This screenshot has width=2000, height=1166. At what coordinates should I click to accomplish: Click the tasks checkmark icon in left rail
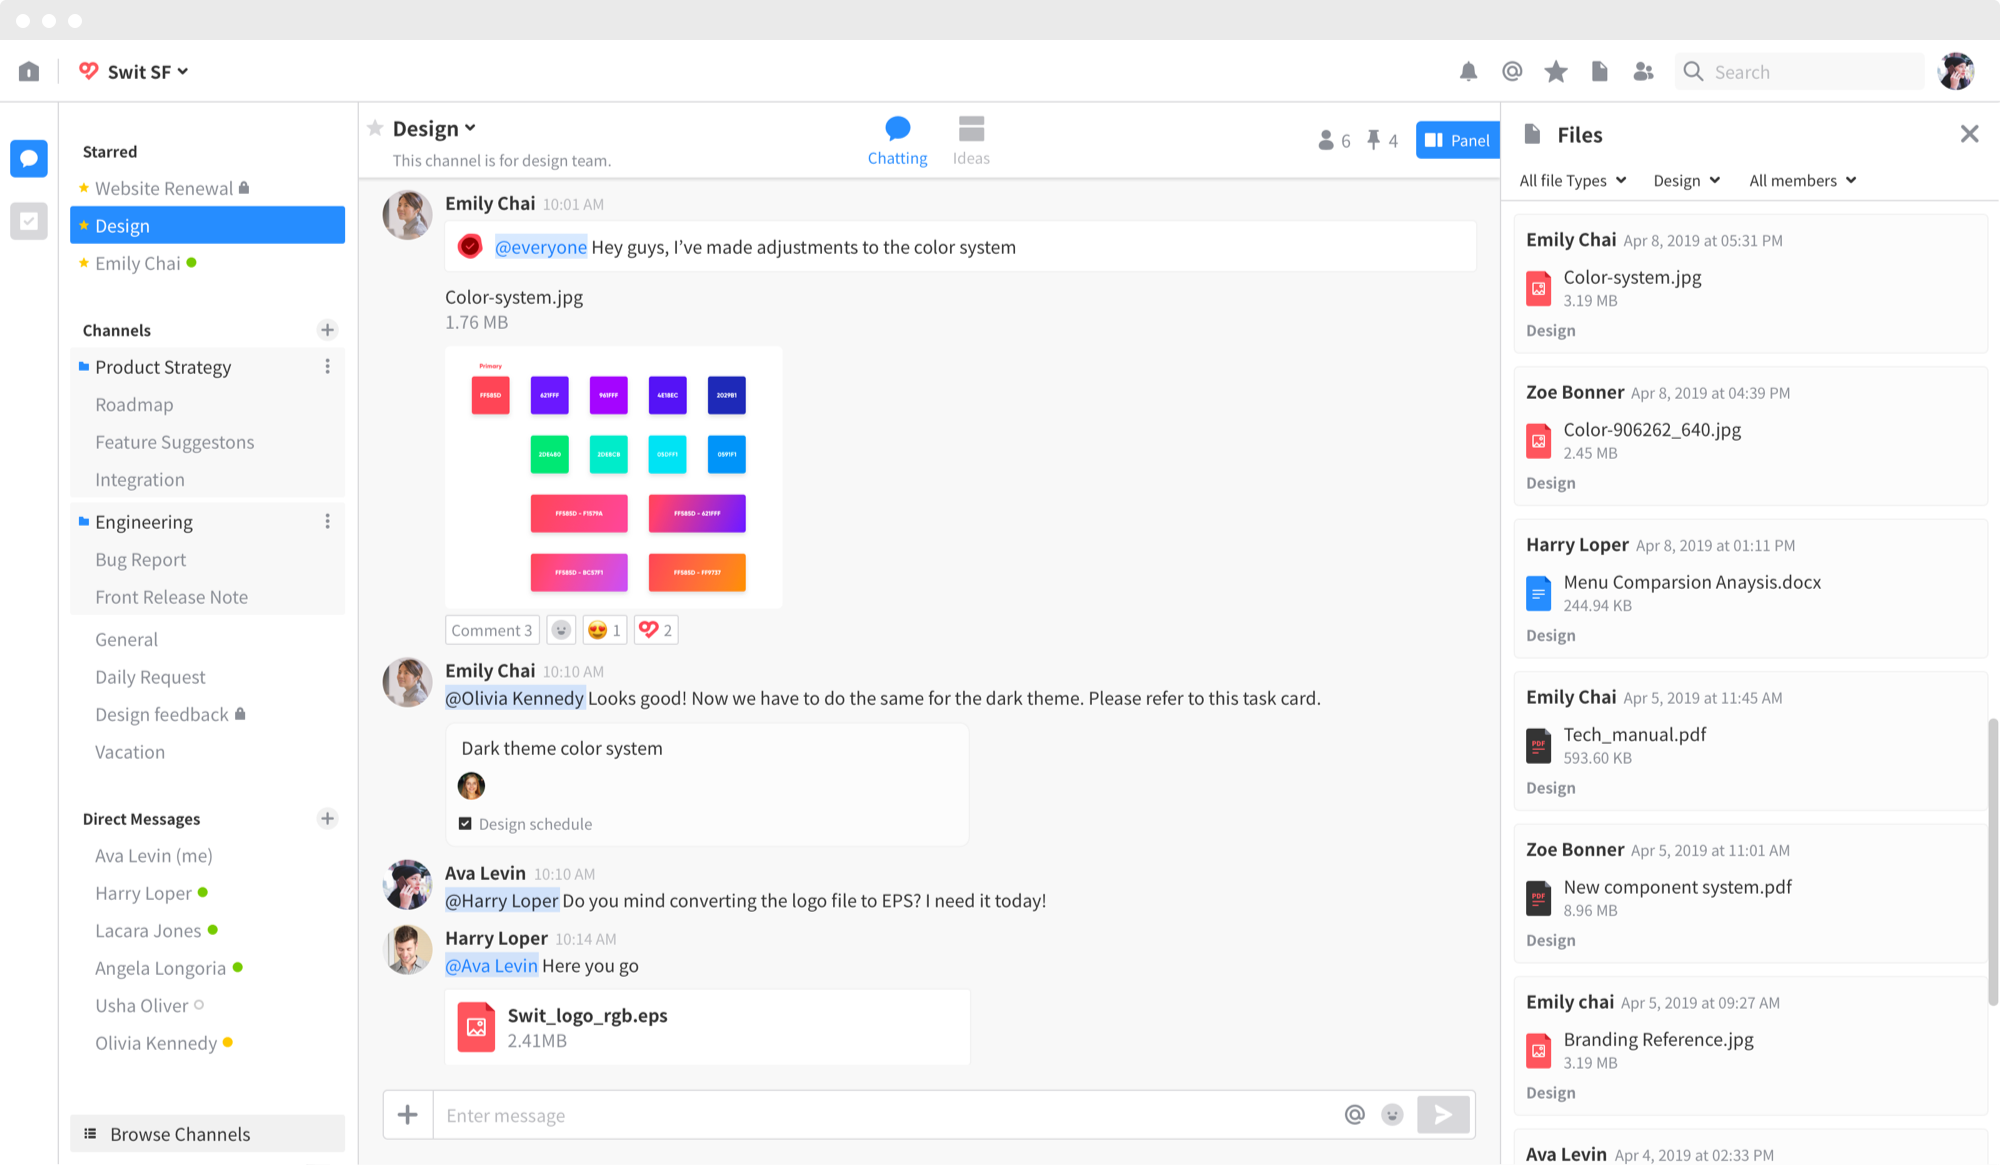[x=29, y=221]
